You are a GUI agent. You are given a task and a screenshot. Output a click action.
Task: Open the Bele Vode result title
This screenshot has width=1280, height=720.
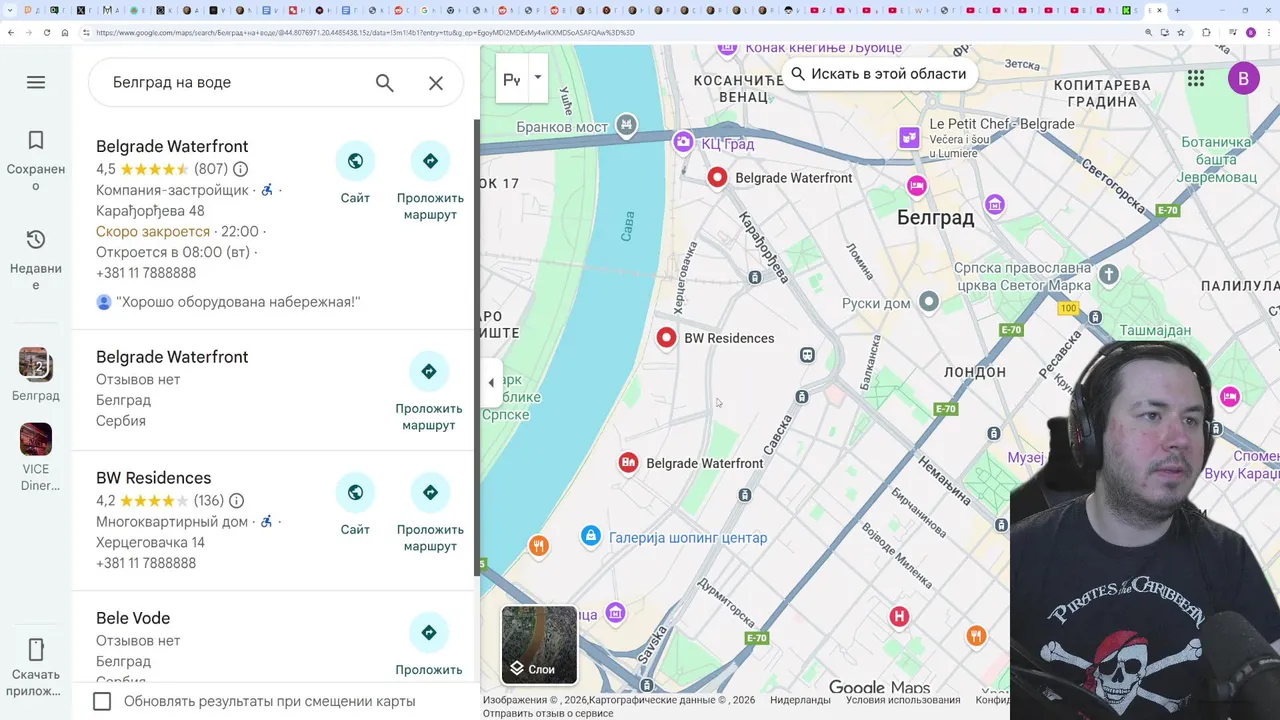tap(133, 618)
